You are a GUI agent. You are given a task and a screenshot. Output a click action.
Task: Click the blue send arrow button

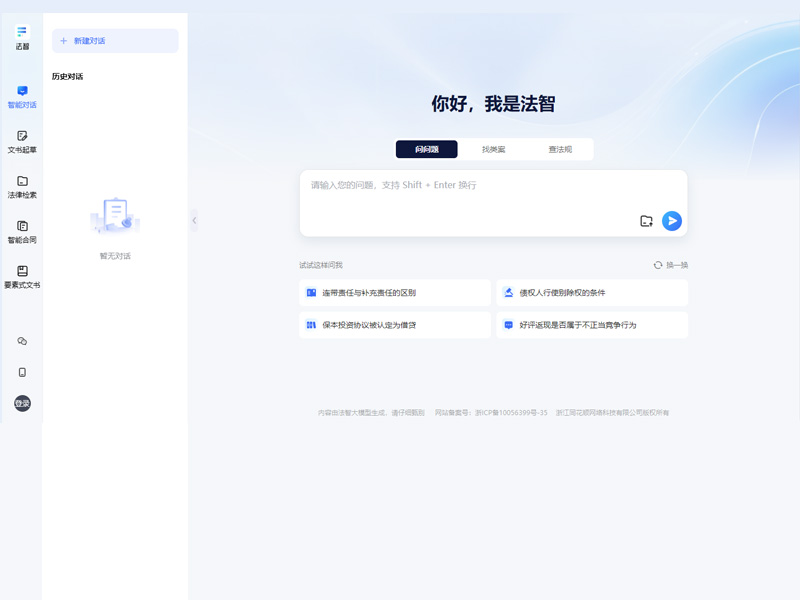672,220
